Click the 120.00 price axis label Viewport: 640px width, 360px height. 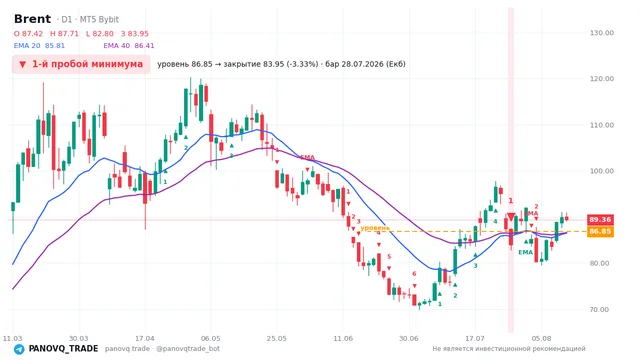[602, 79]
